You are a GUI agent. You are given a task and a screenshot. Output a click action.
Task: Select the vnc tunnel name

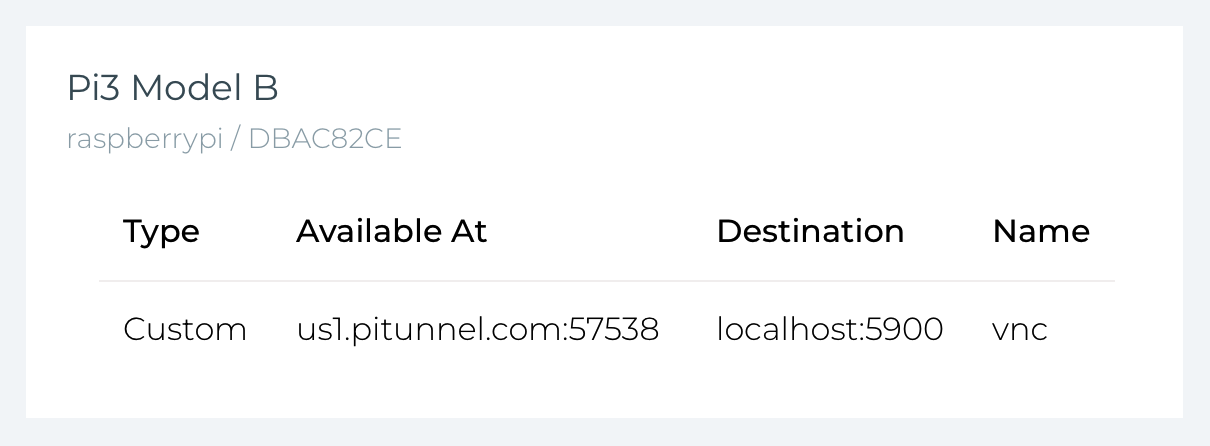tap(1020, 330)
